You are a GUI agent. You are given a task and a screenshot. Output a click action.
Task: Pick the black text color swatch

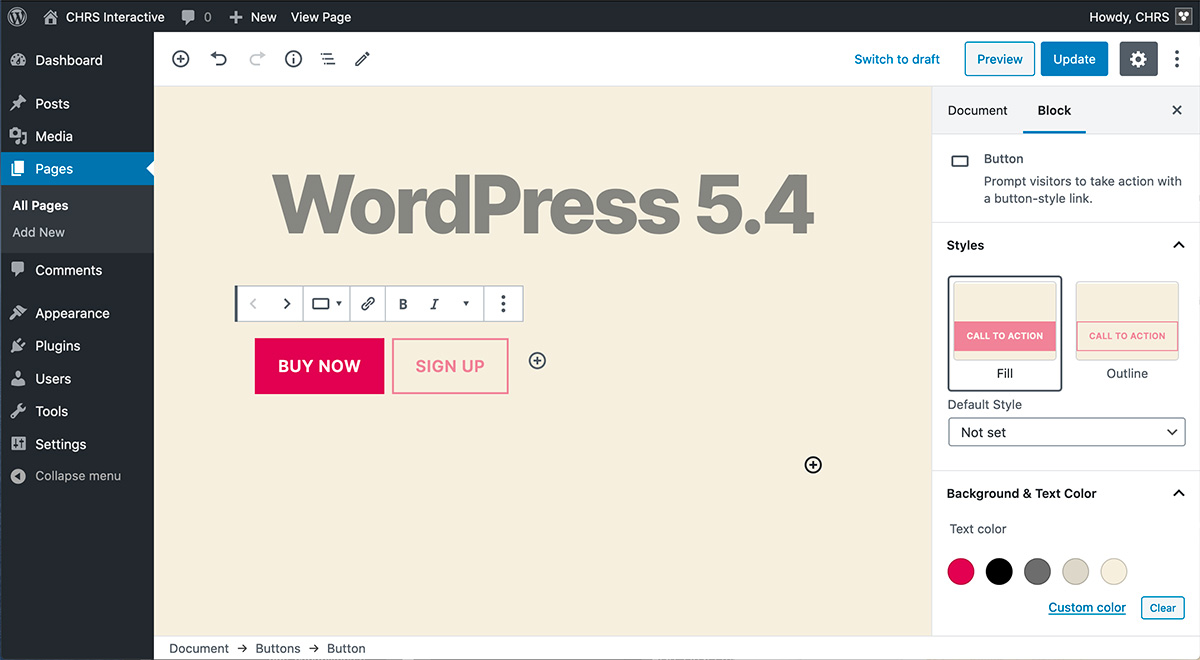coord(999,572)
